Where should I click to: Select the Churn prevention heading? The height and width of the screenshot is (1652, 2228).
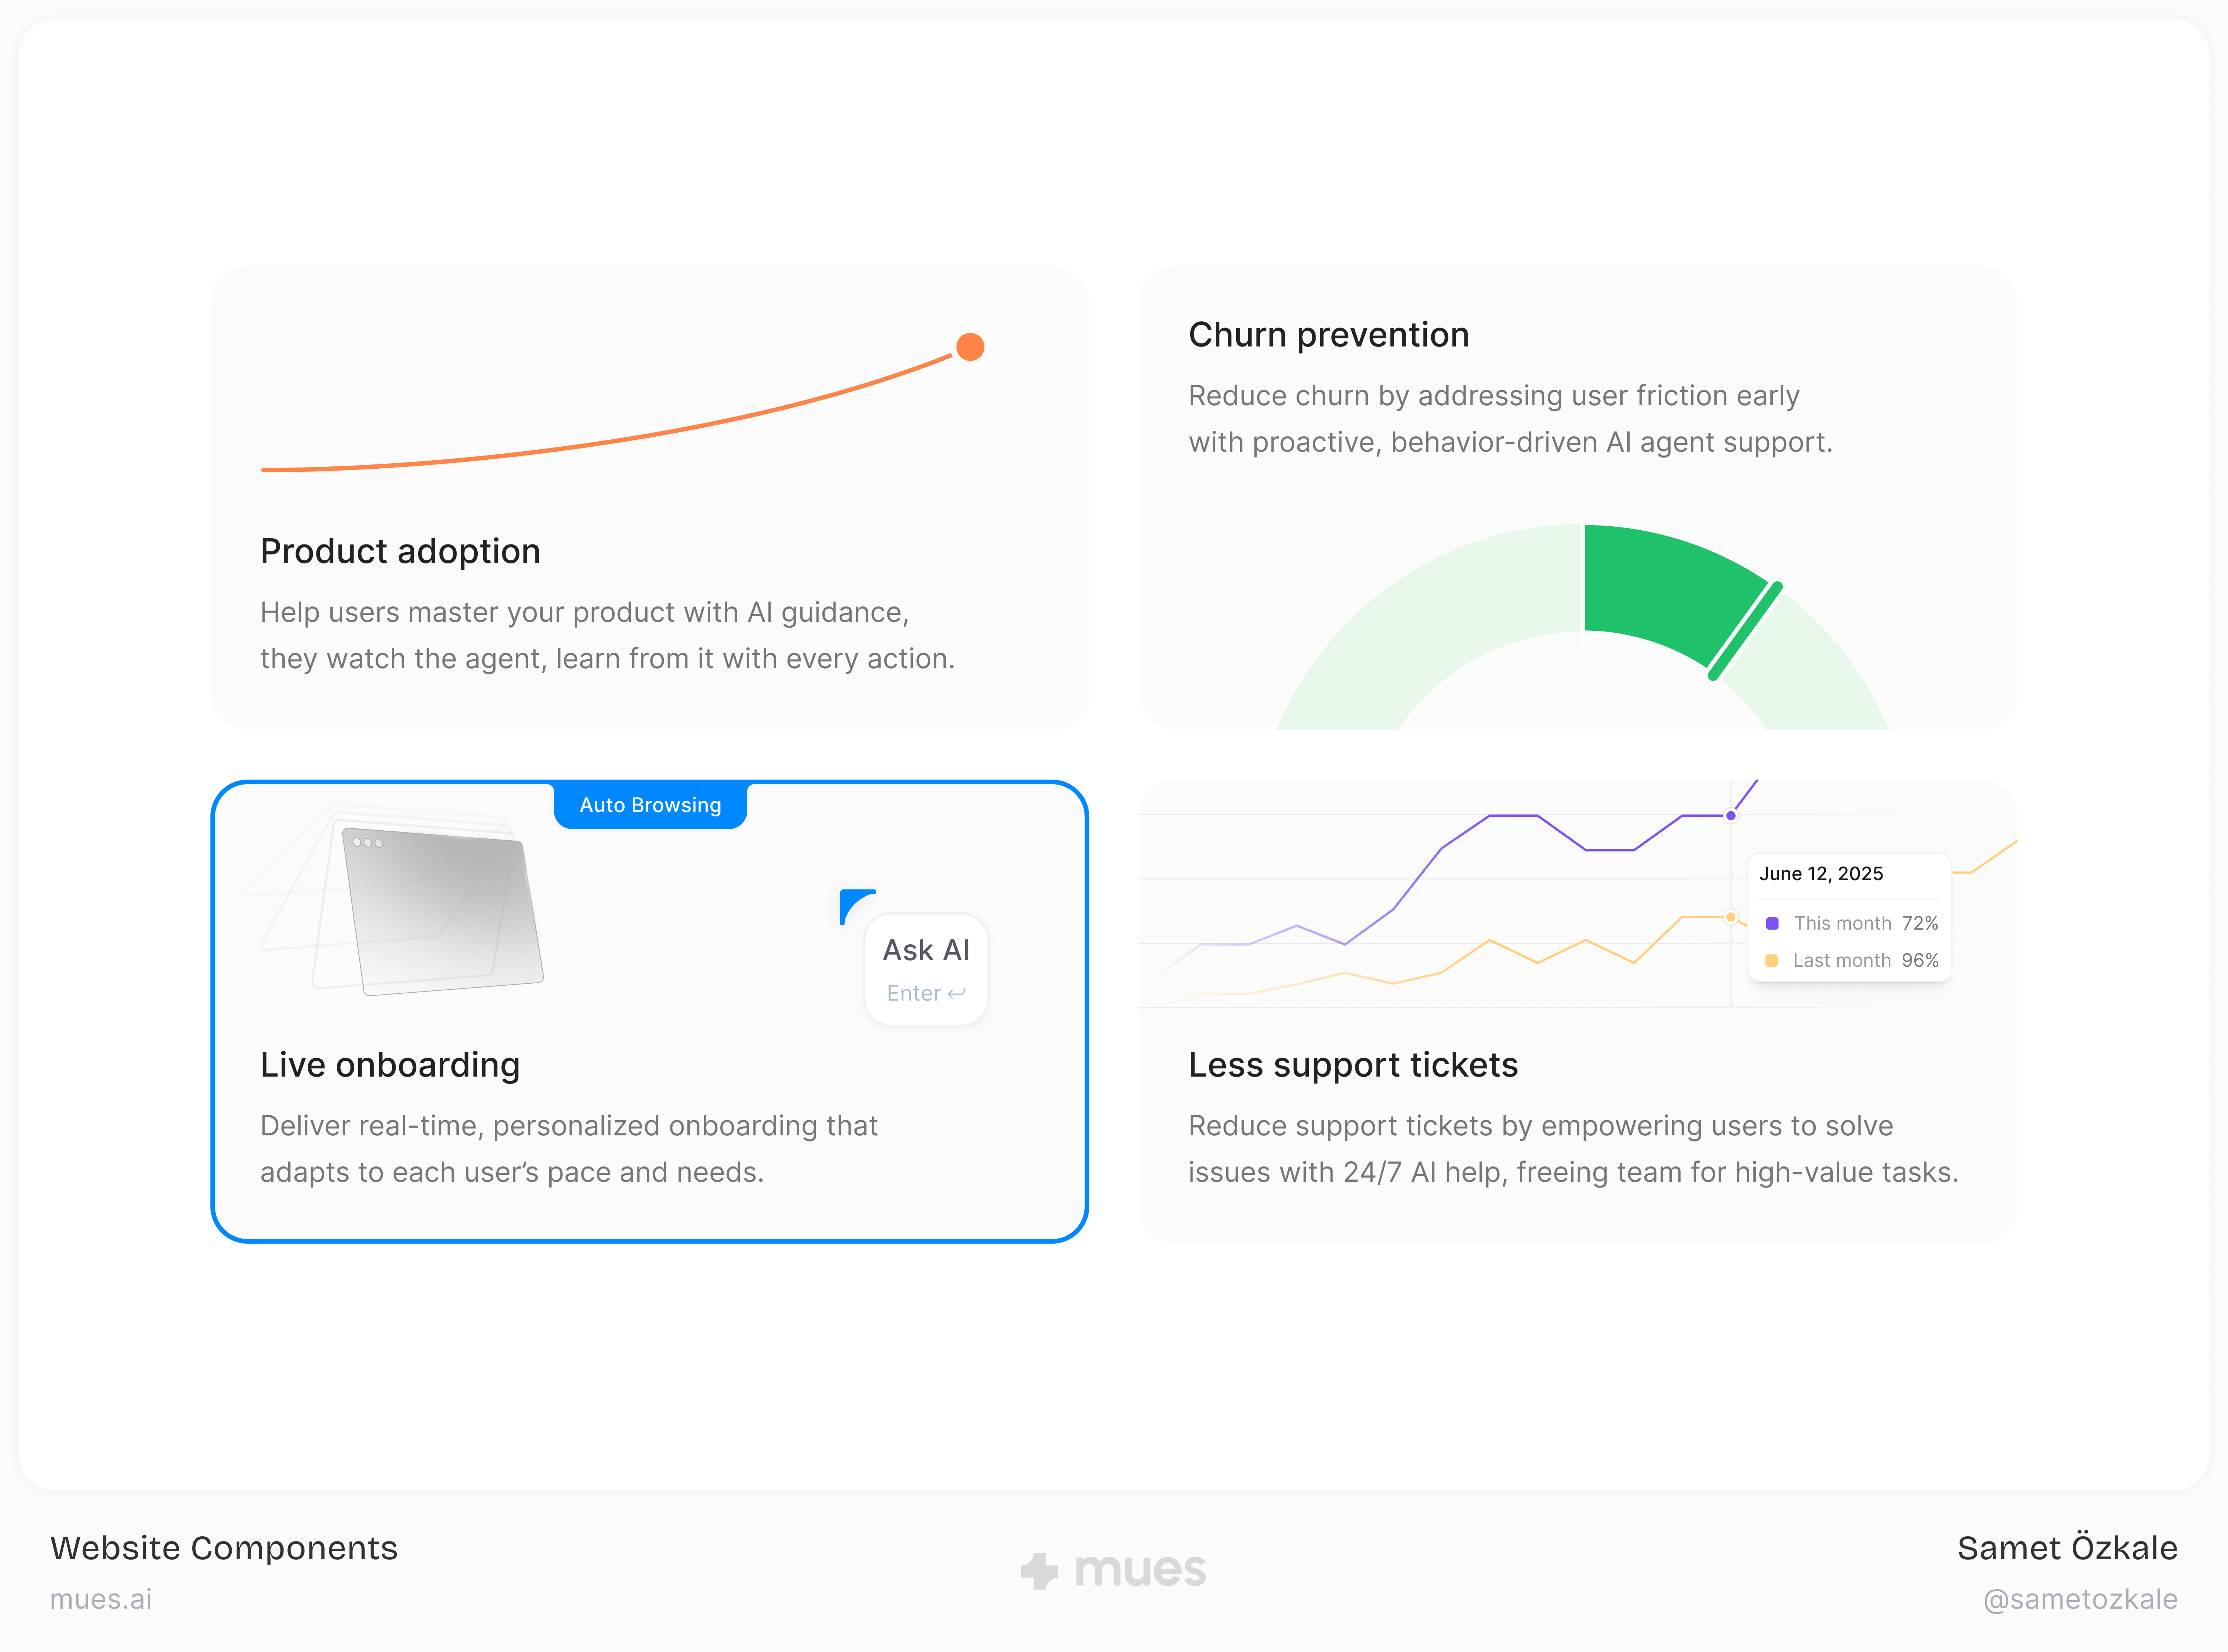[1328, 334]
